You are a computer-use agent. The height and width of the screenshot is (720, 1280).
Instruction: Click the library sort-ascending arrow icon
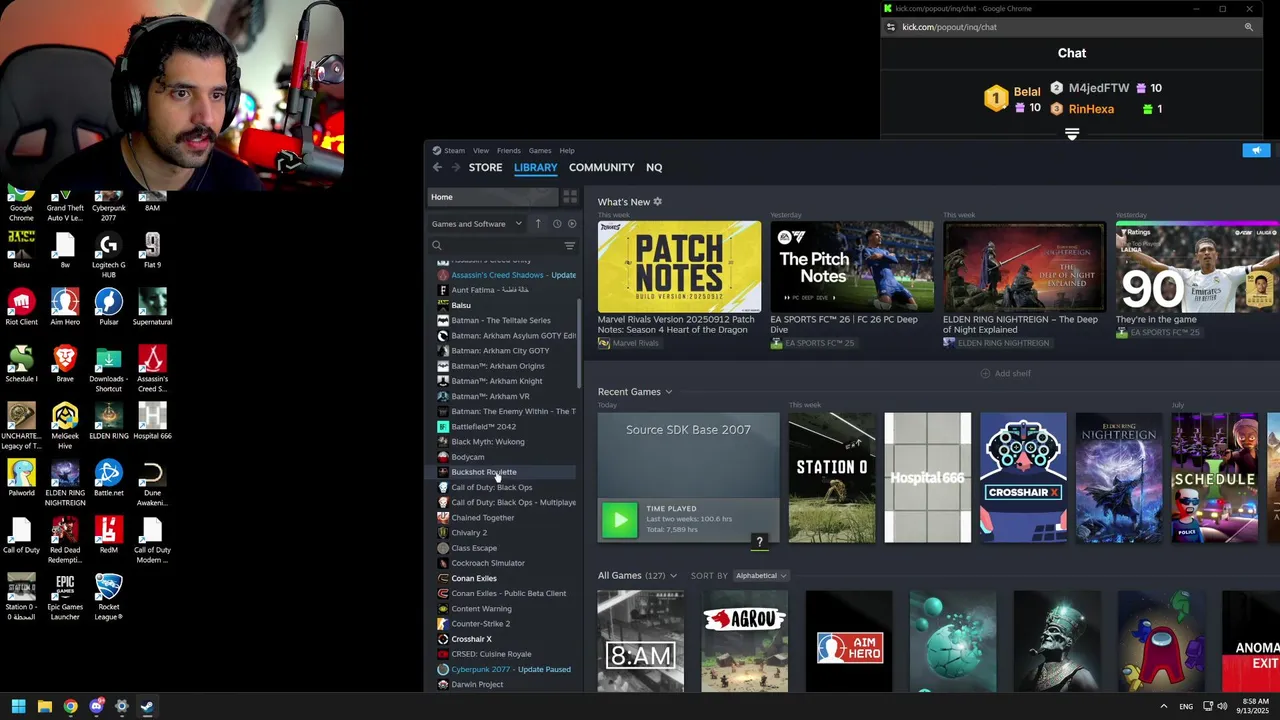[538, 224]
